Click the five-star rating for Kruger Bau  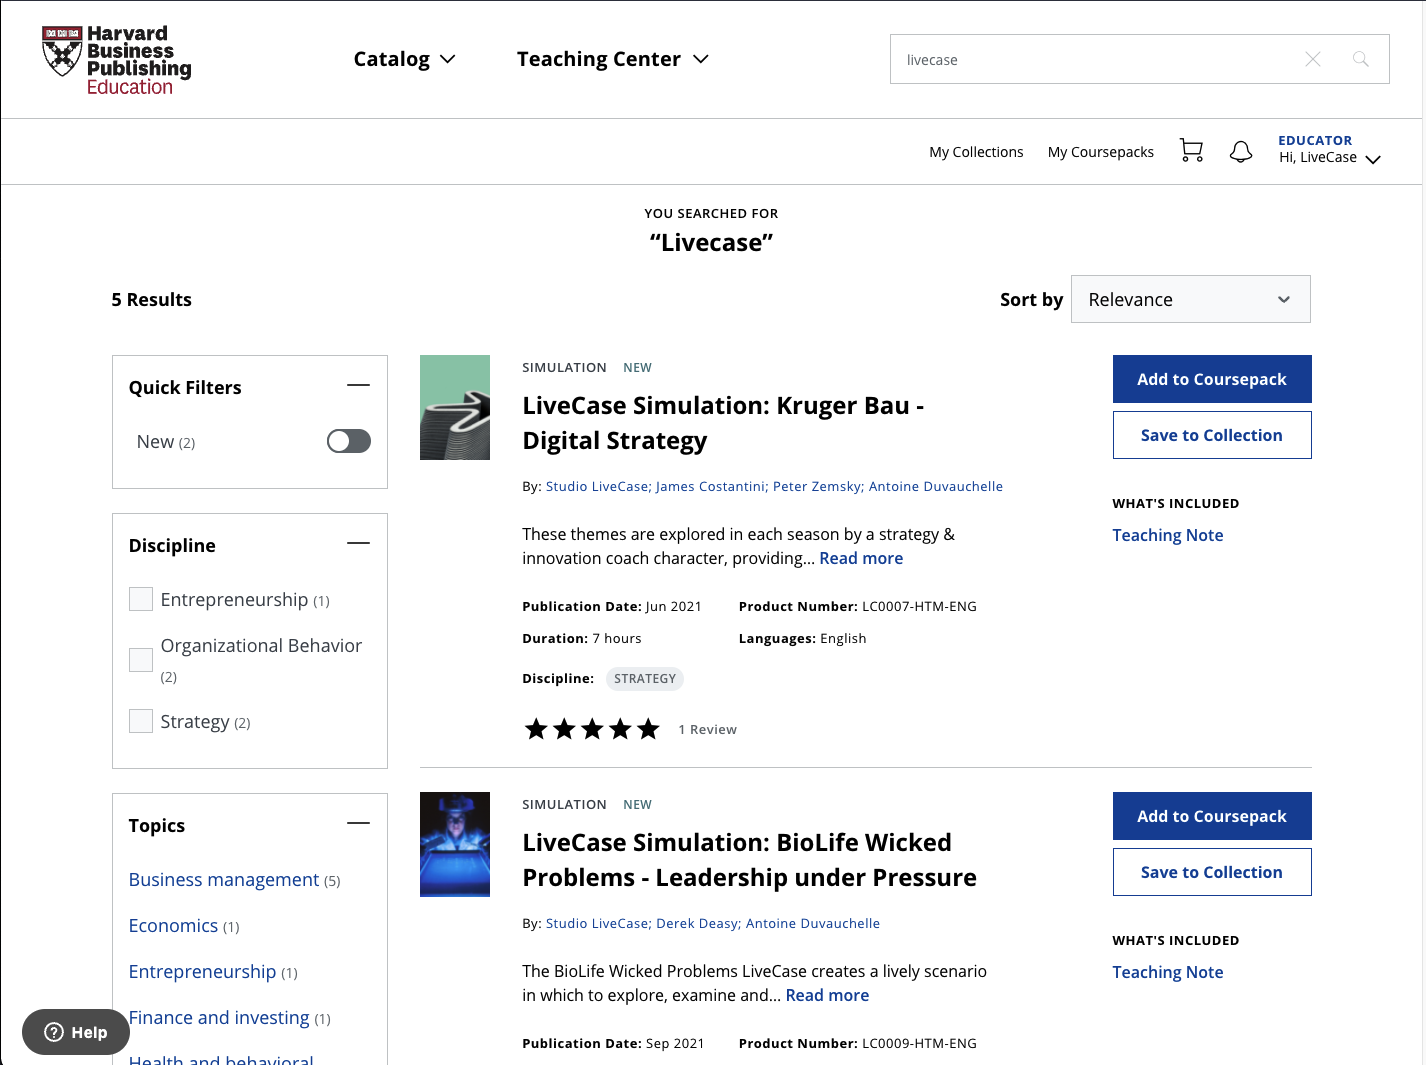click(x=592, y=729)
